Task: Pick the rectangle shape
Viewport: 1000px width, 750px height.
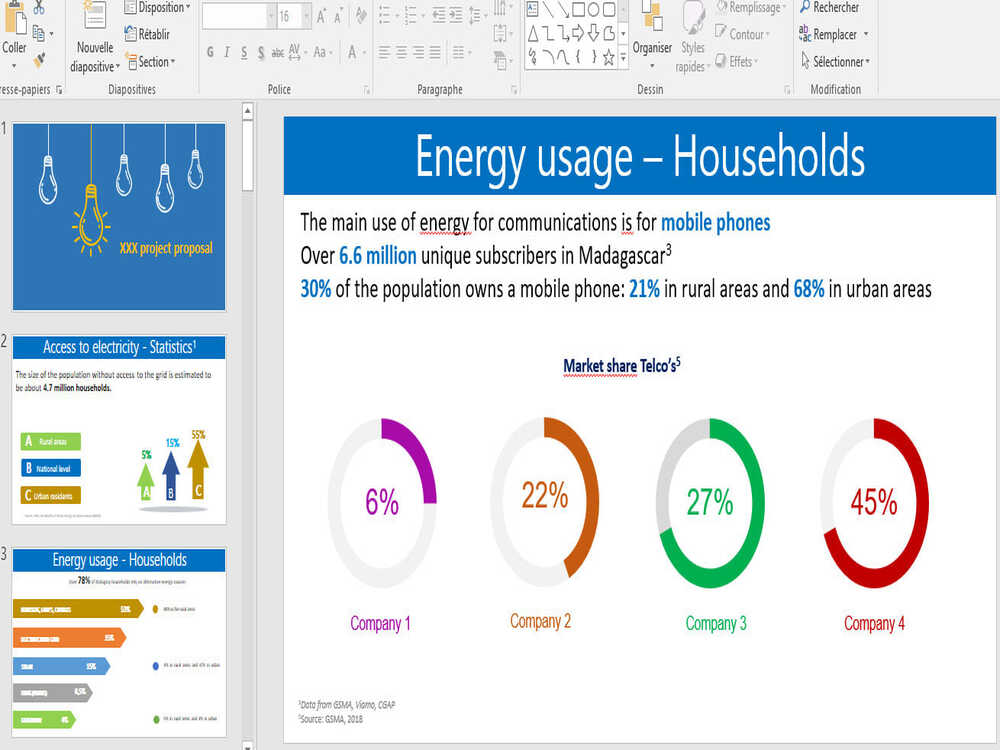Action: [578, 9]
